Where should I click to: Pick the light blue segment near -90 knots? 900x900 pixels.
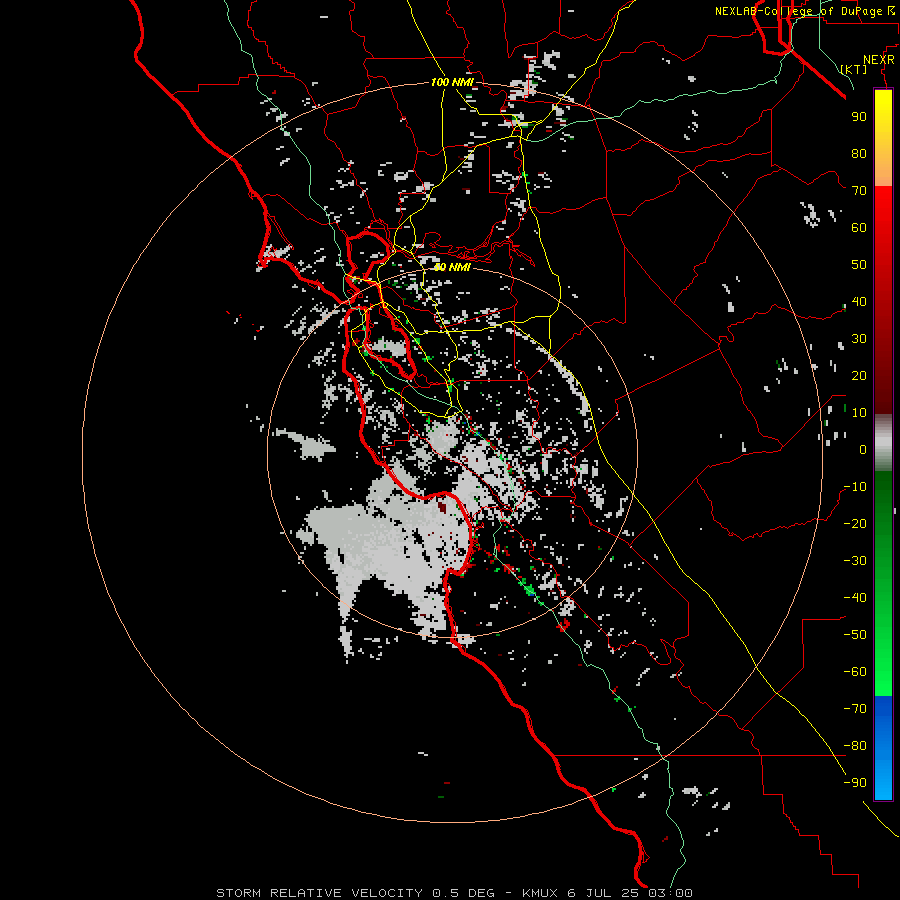883,778
